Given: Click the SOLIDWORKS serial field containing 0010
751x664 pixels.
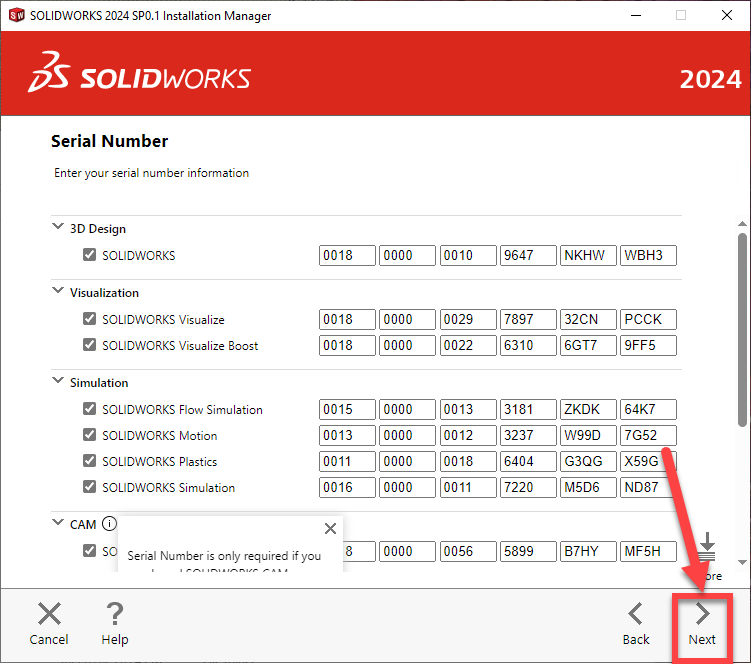Looking at the screenshot, I should coord(468,255).
